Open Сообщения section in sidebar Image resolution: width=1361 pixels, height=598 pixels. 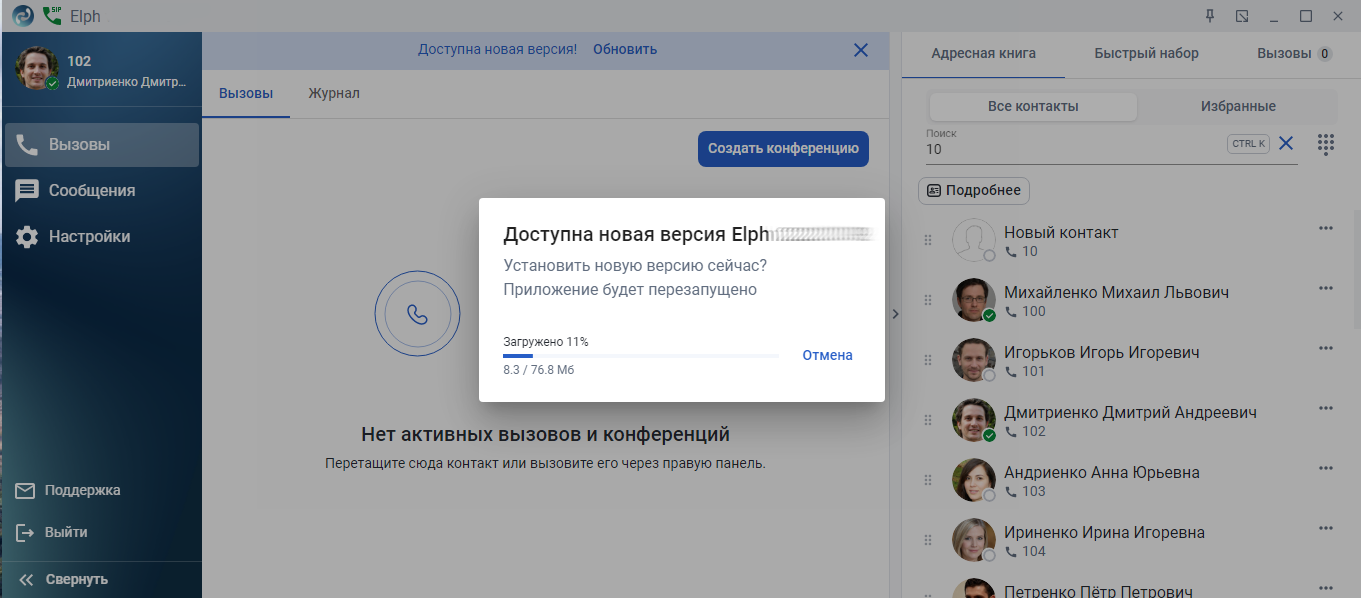[91, 190]
